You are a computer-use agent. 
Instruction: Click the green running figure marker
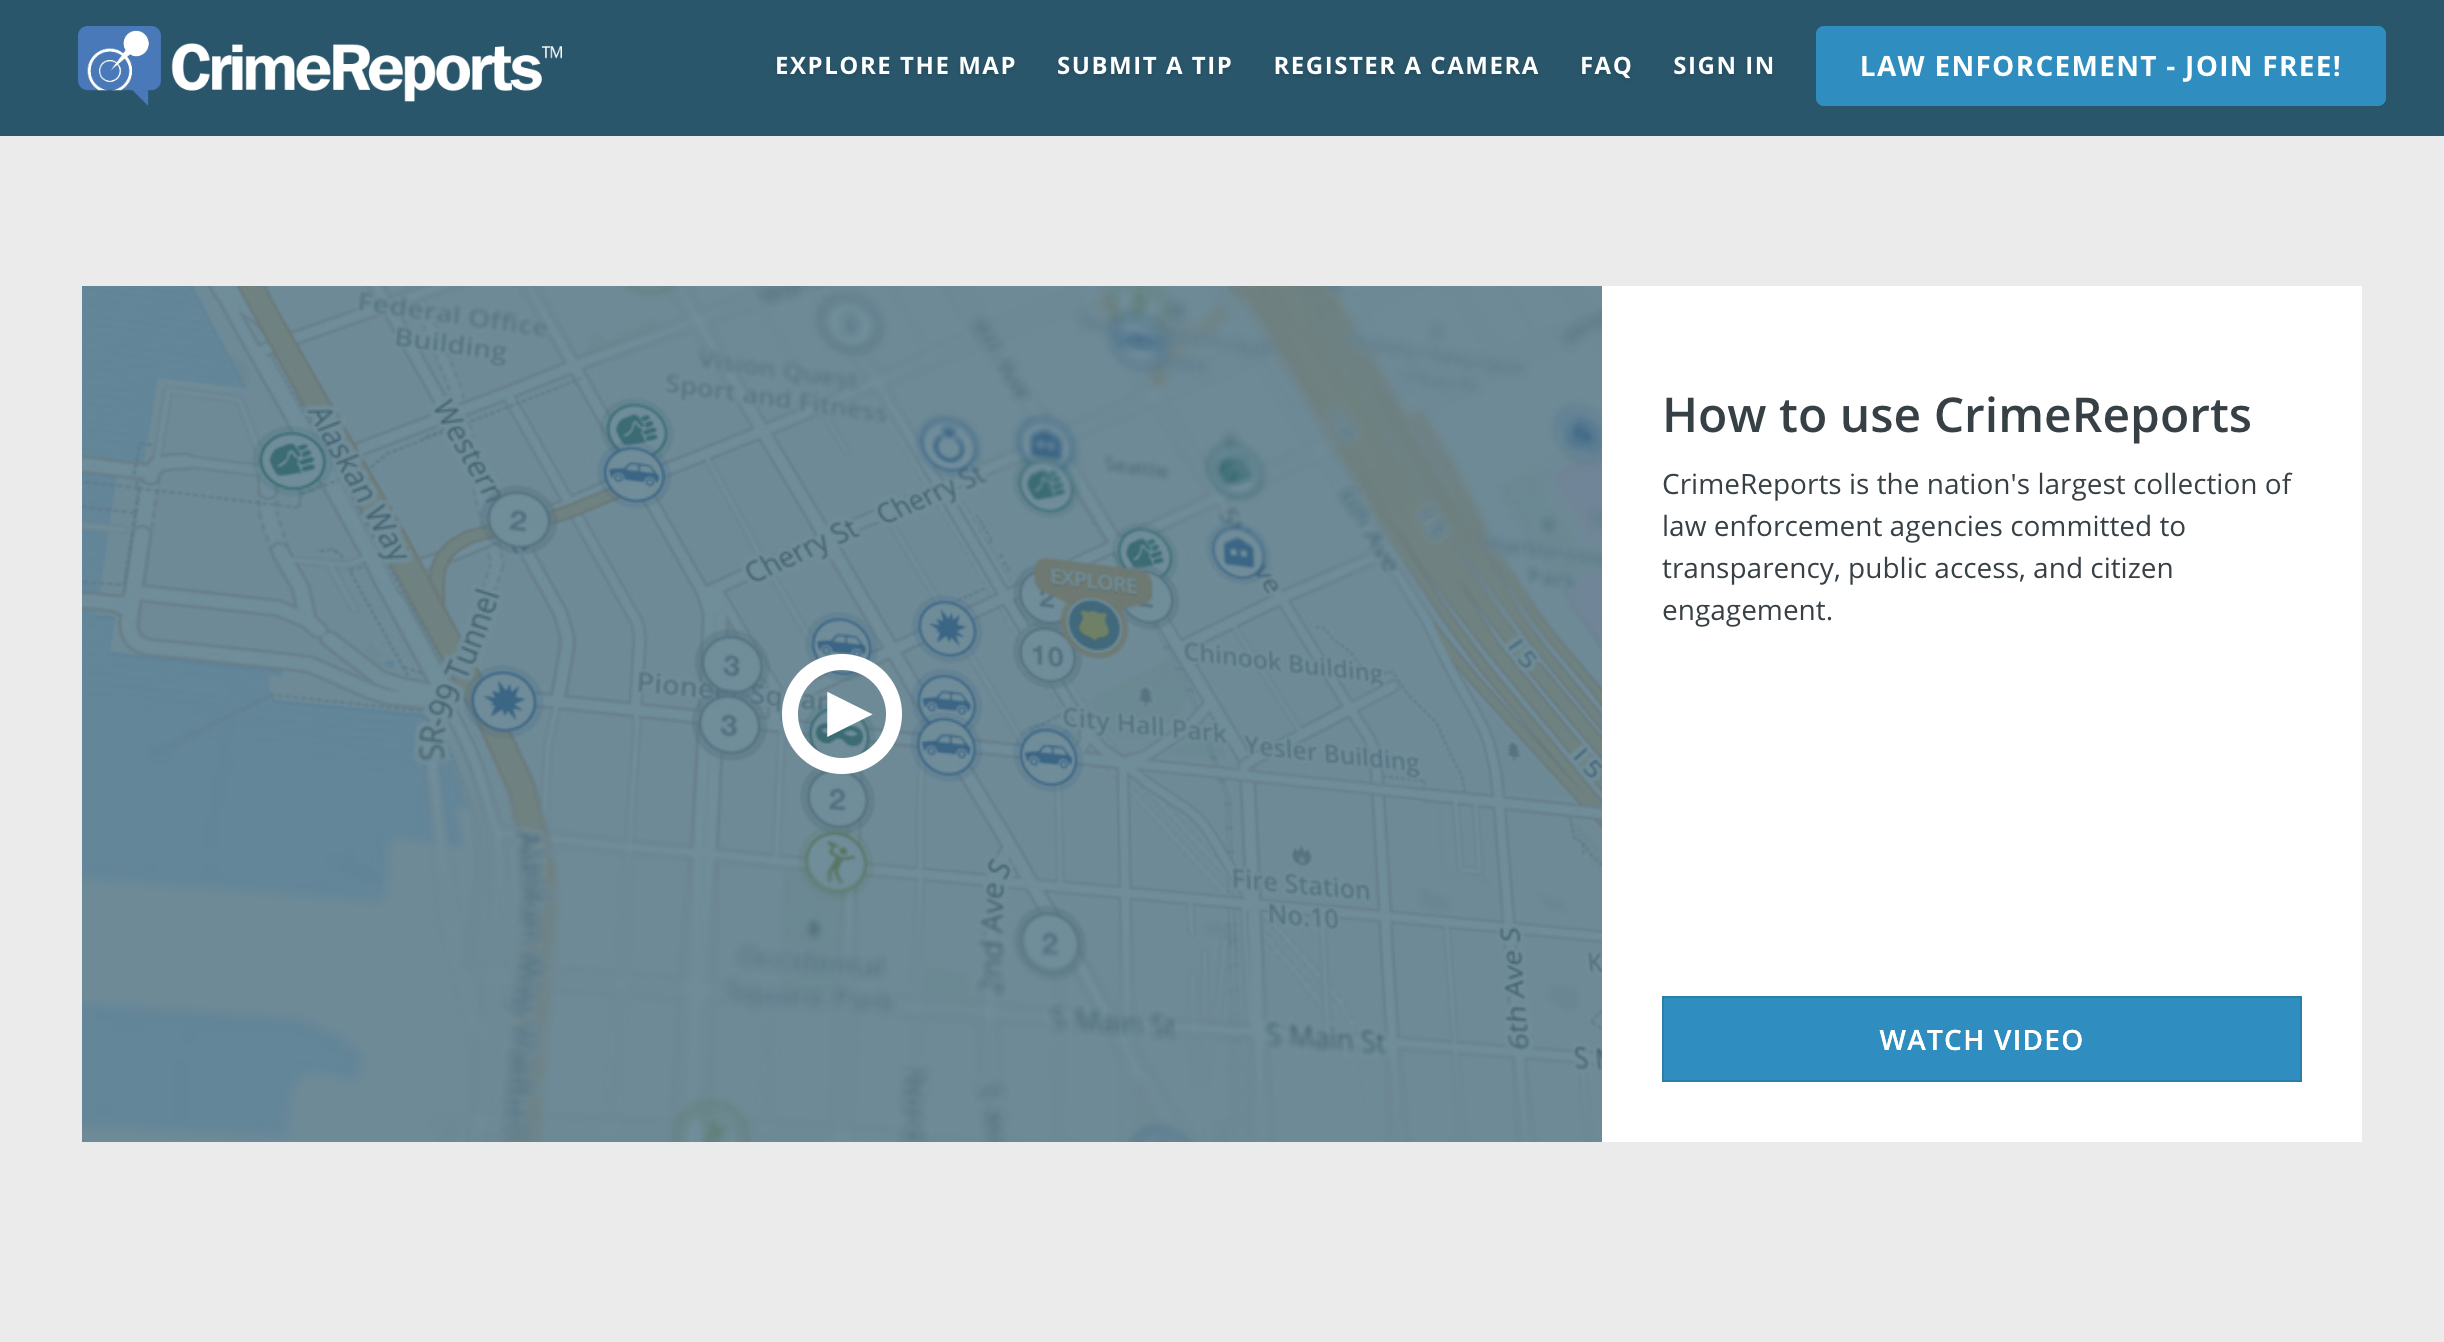coord(836,862)
